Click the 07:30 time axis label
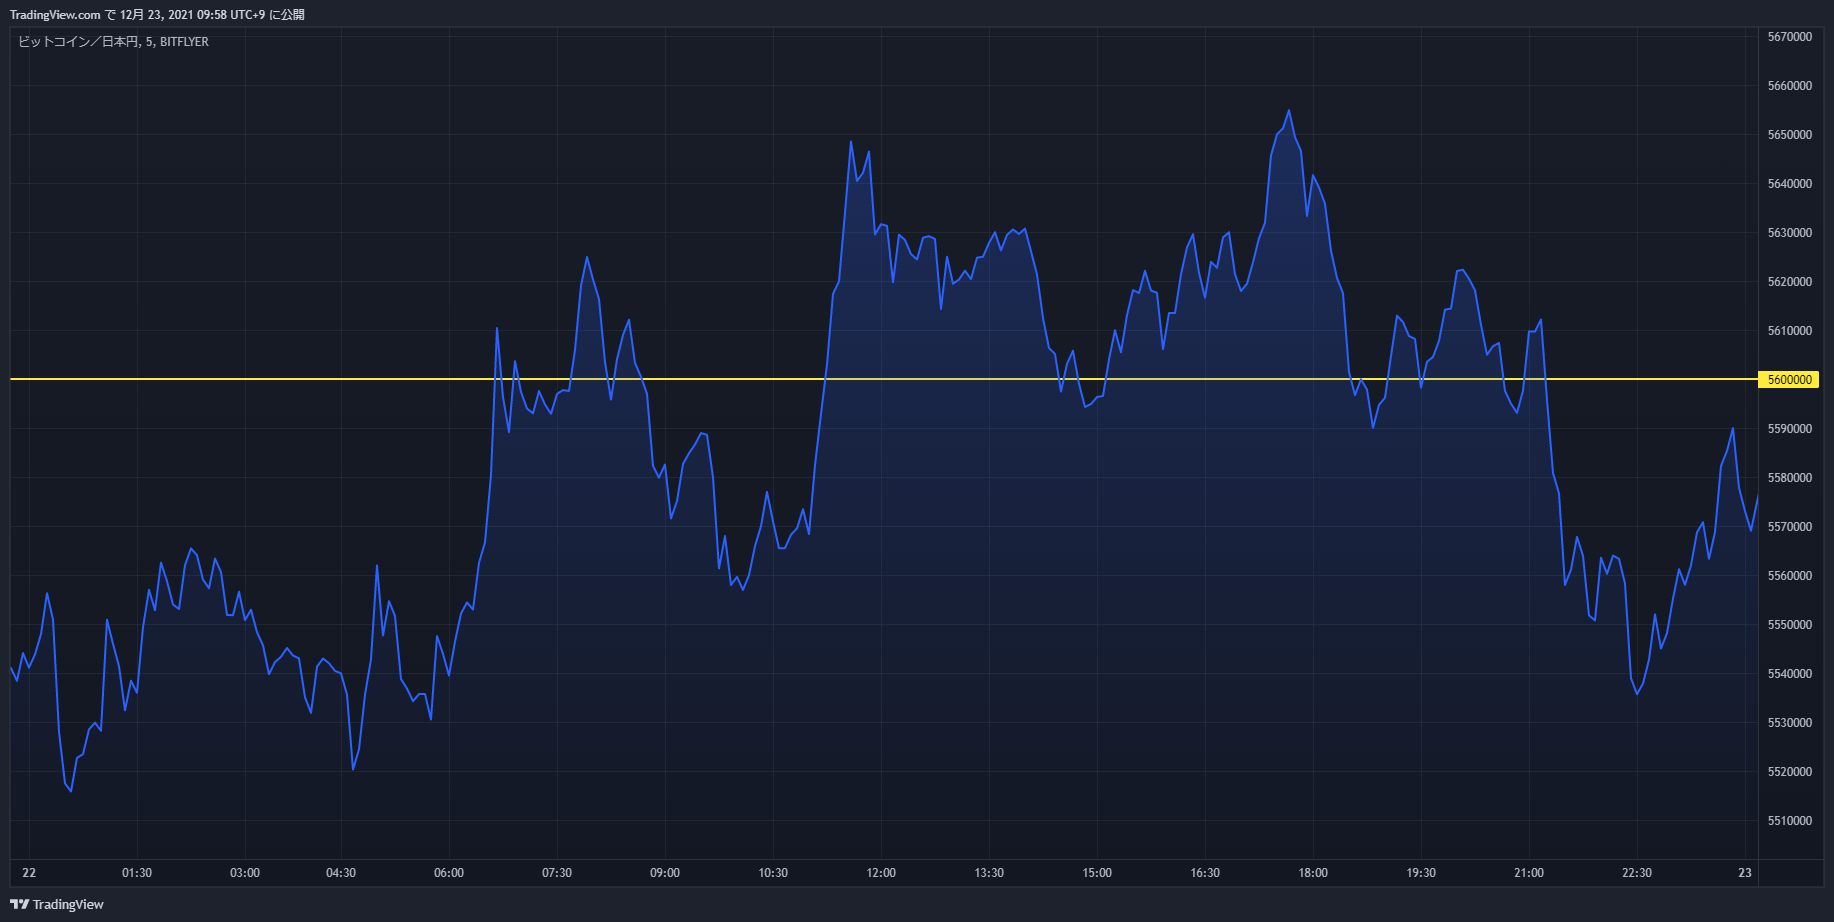This screenshot has height=922, width=1834. (x=557, y=873)
